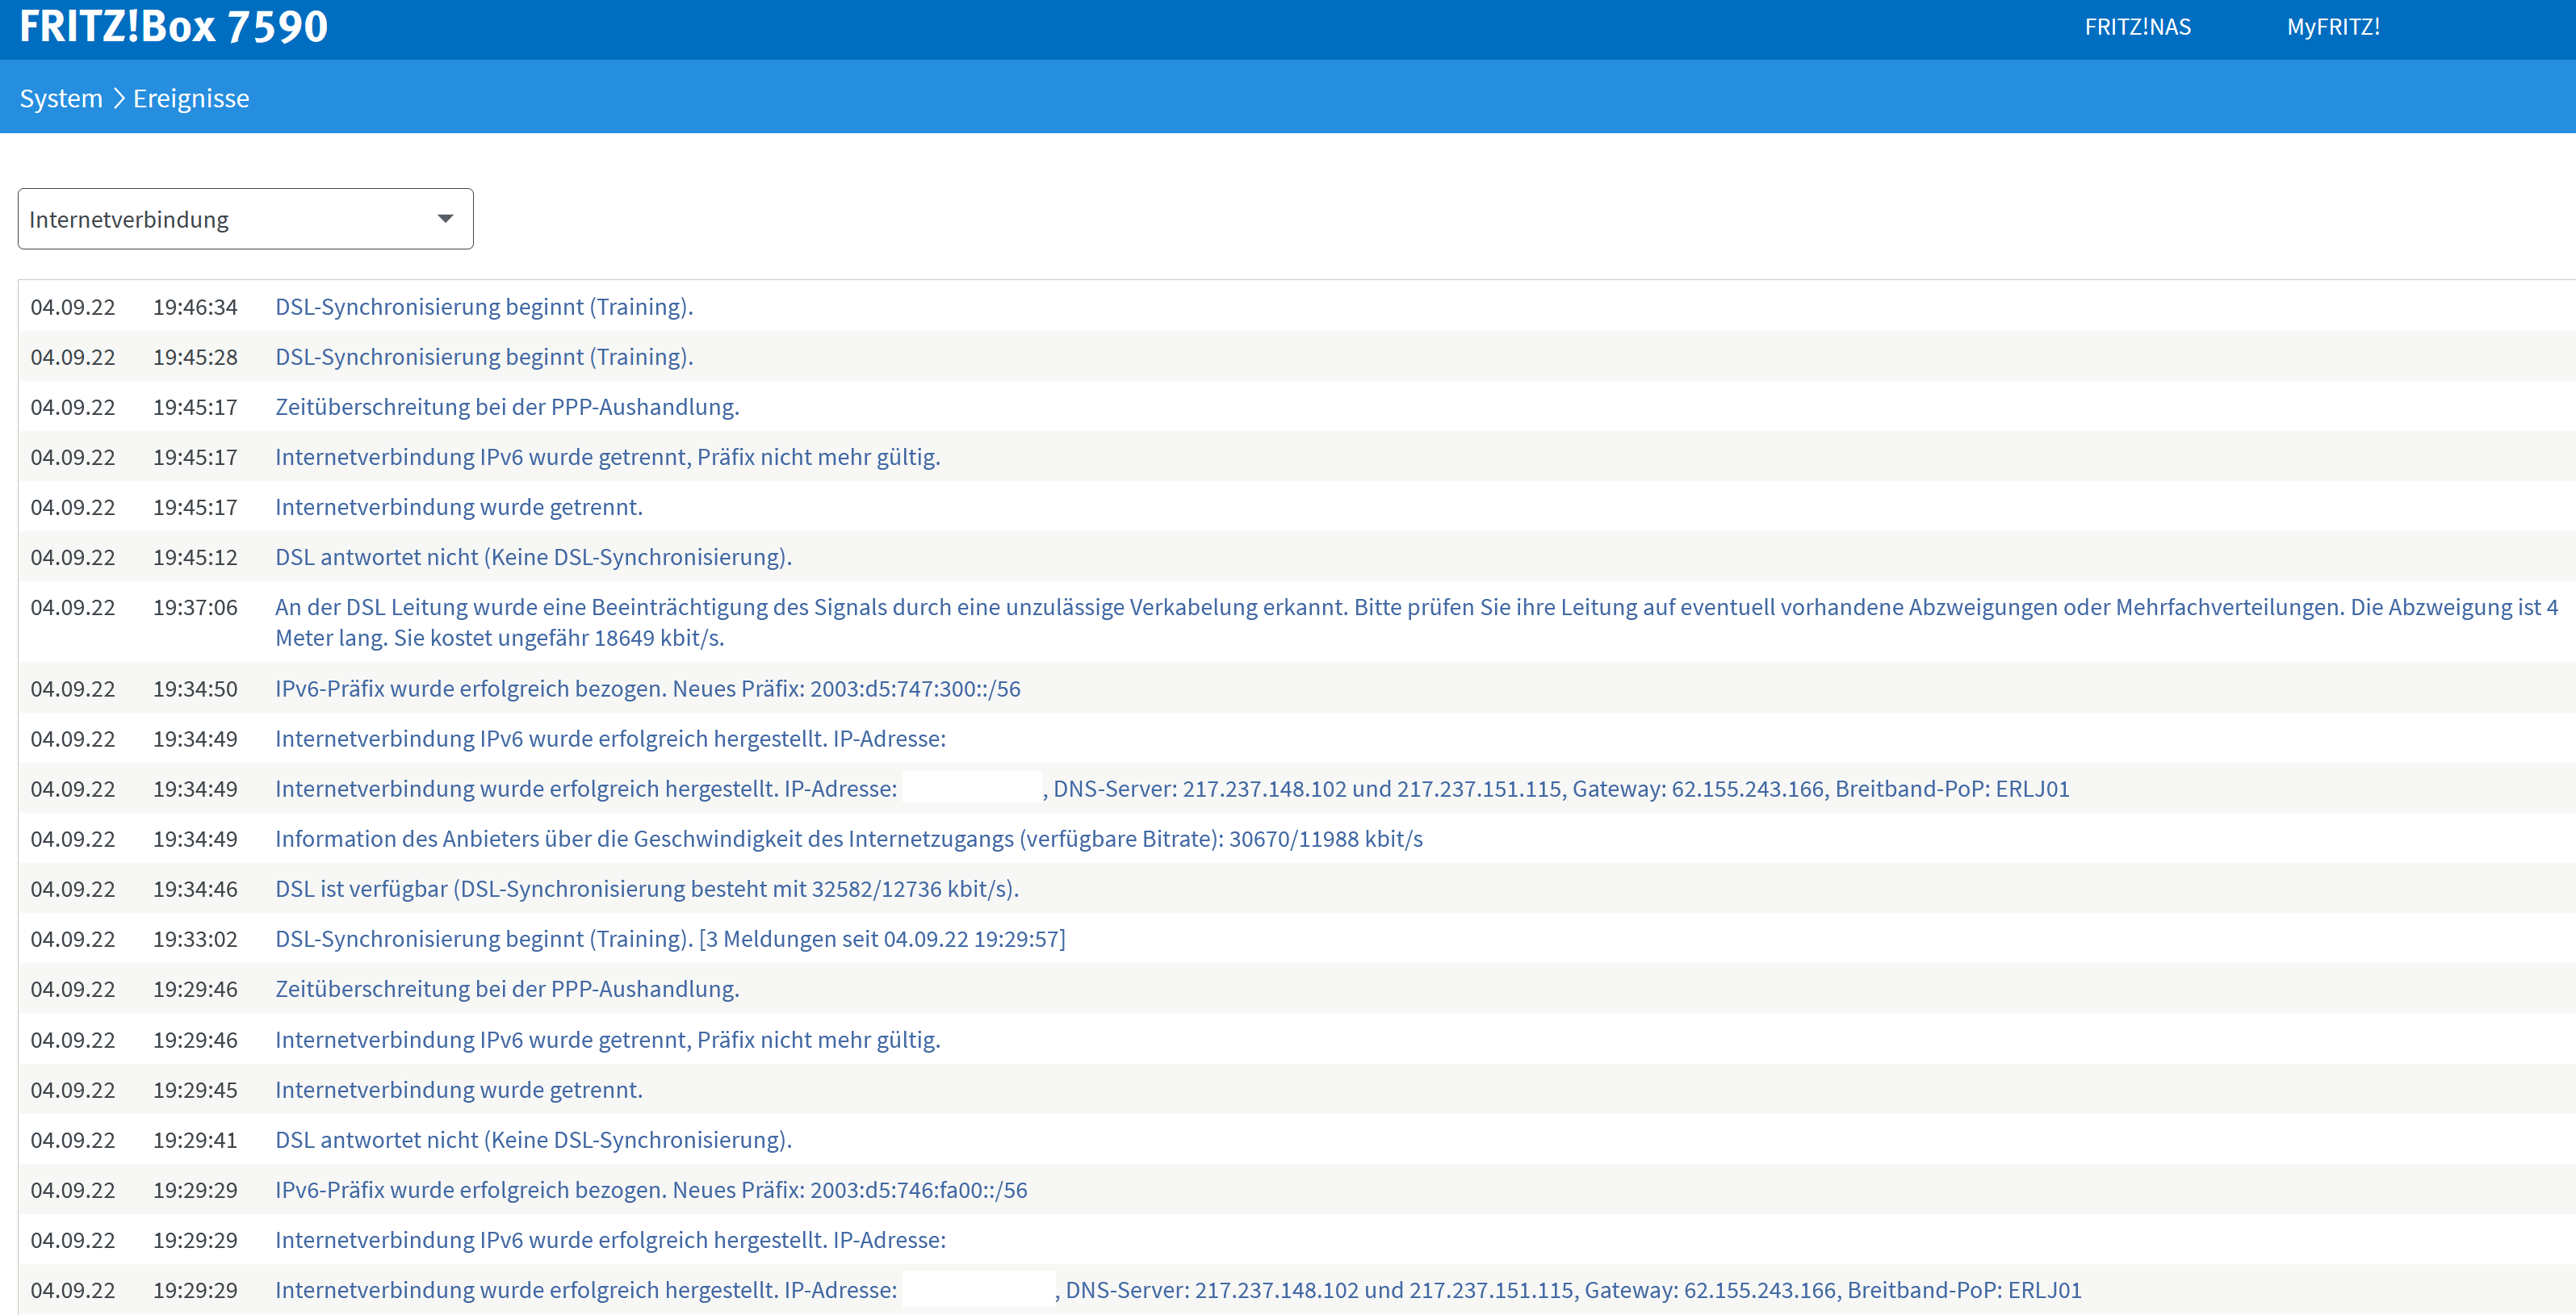The width and height of the screenshot is (2576, 1315).
Task: Click the 19:45:12 DSL antwortet nicht entry
Action: point(533,557)
